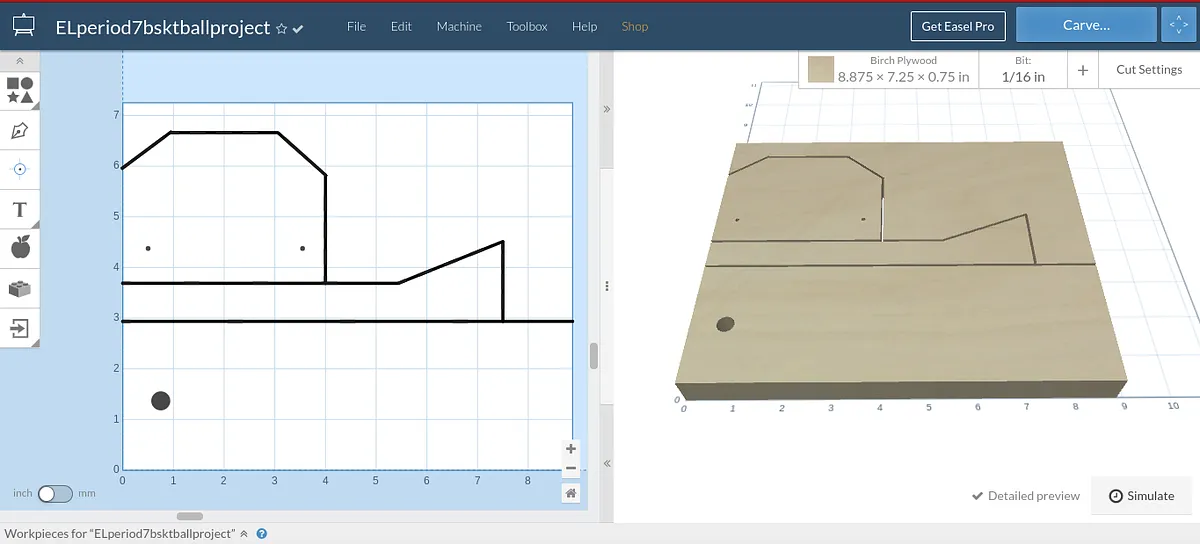The width and height of the screenshot is (1200, 544).
Task: Click the Birch Plywood material swatch
Action: click(x=821, y=70)
